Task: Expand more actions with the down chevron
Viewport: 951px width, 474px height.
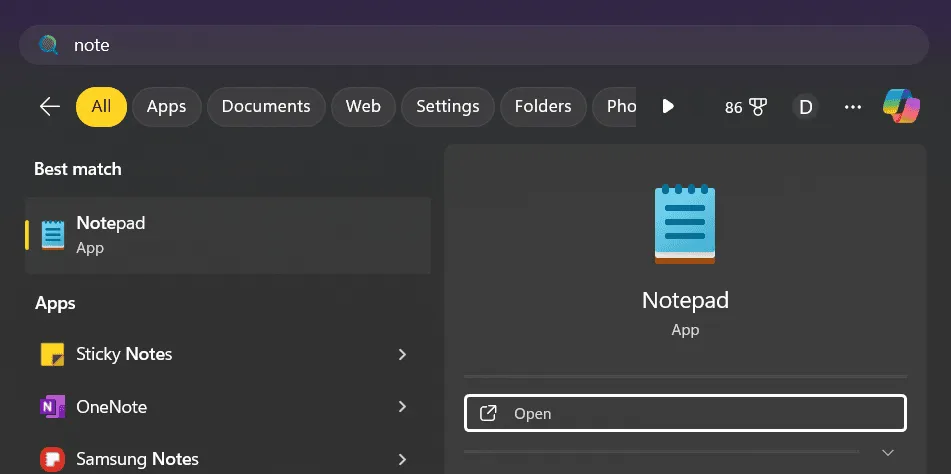Action: (888, 453)
